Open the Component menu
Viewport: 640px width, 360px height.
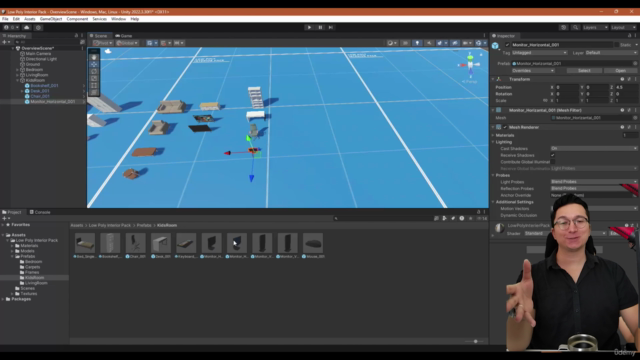coord(77,19)
